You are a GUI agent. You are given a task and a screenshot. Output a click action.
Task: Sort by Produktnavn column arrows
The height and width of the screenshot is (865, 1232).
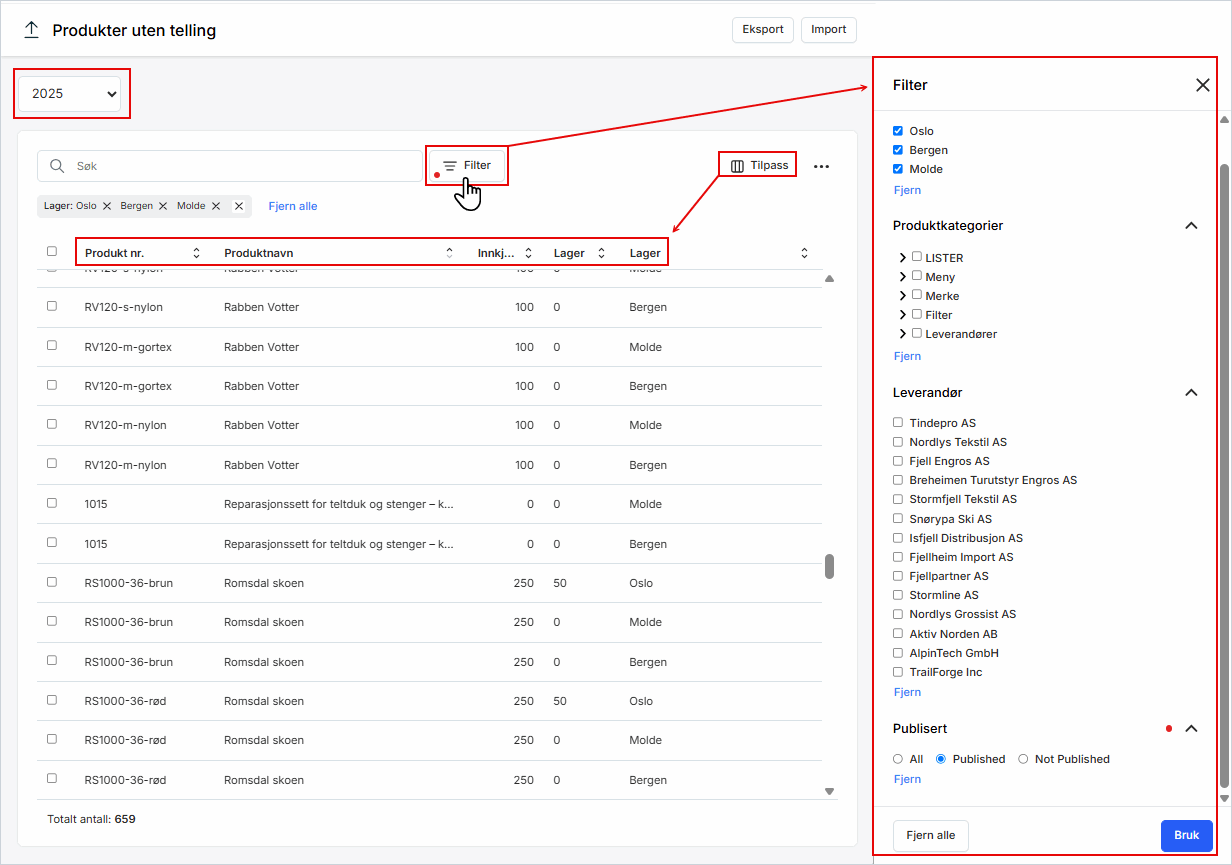point(449,253)
